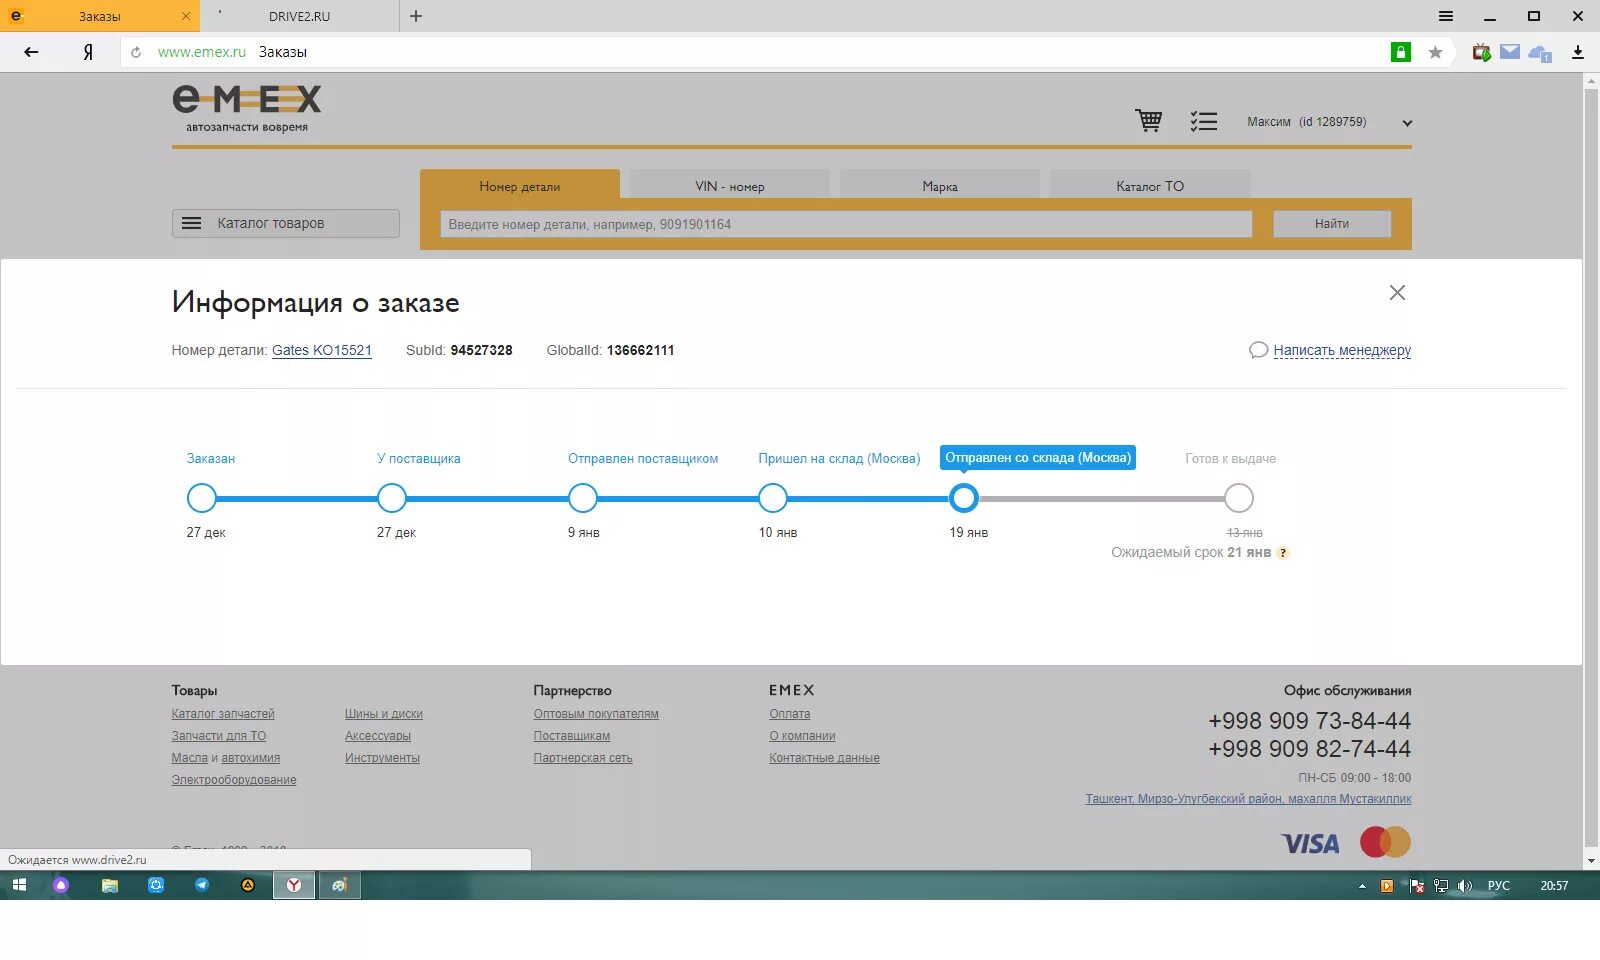Close the Заказы browser tab
Image resolution: width=1600 pixels, height=960 pixels.
click(186, 16)
